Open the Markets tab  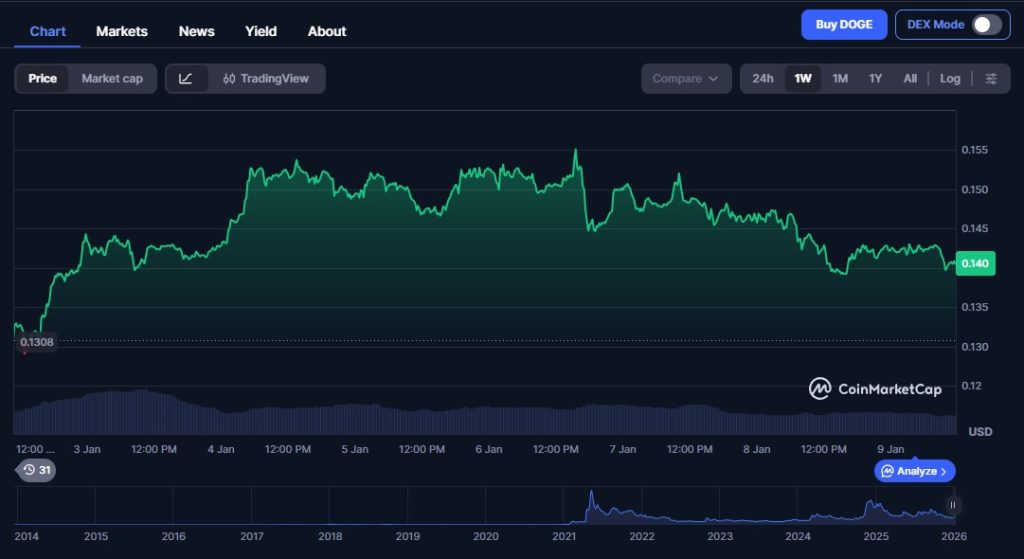(x=121, y=31)
